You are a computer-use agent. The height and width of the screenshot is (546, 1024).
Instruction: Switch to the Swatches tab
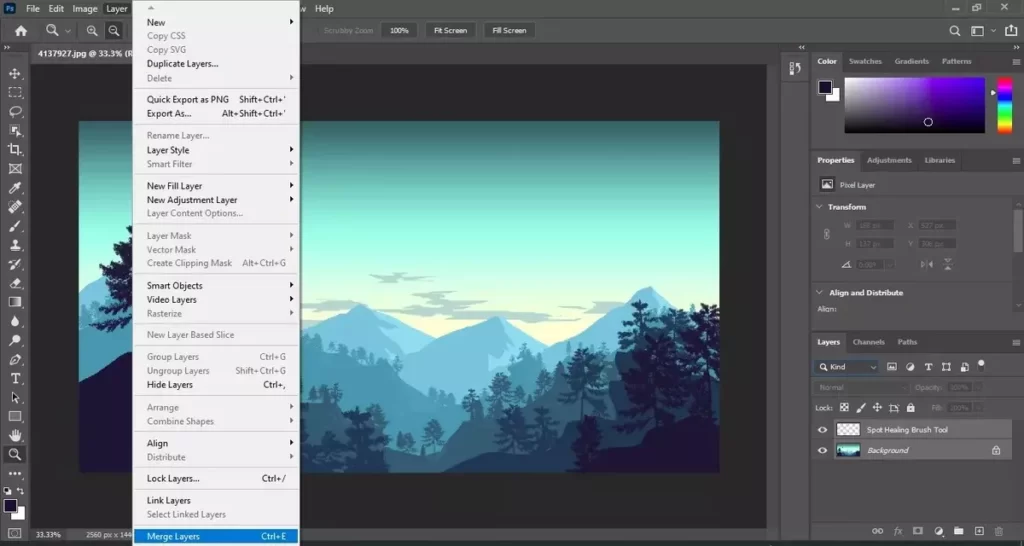click(x=865, y=61)
